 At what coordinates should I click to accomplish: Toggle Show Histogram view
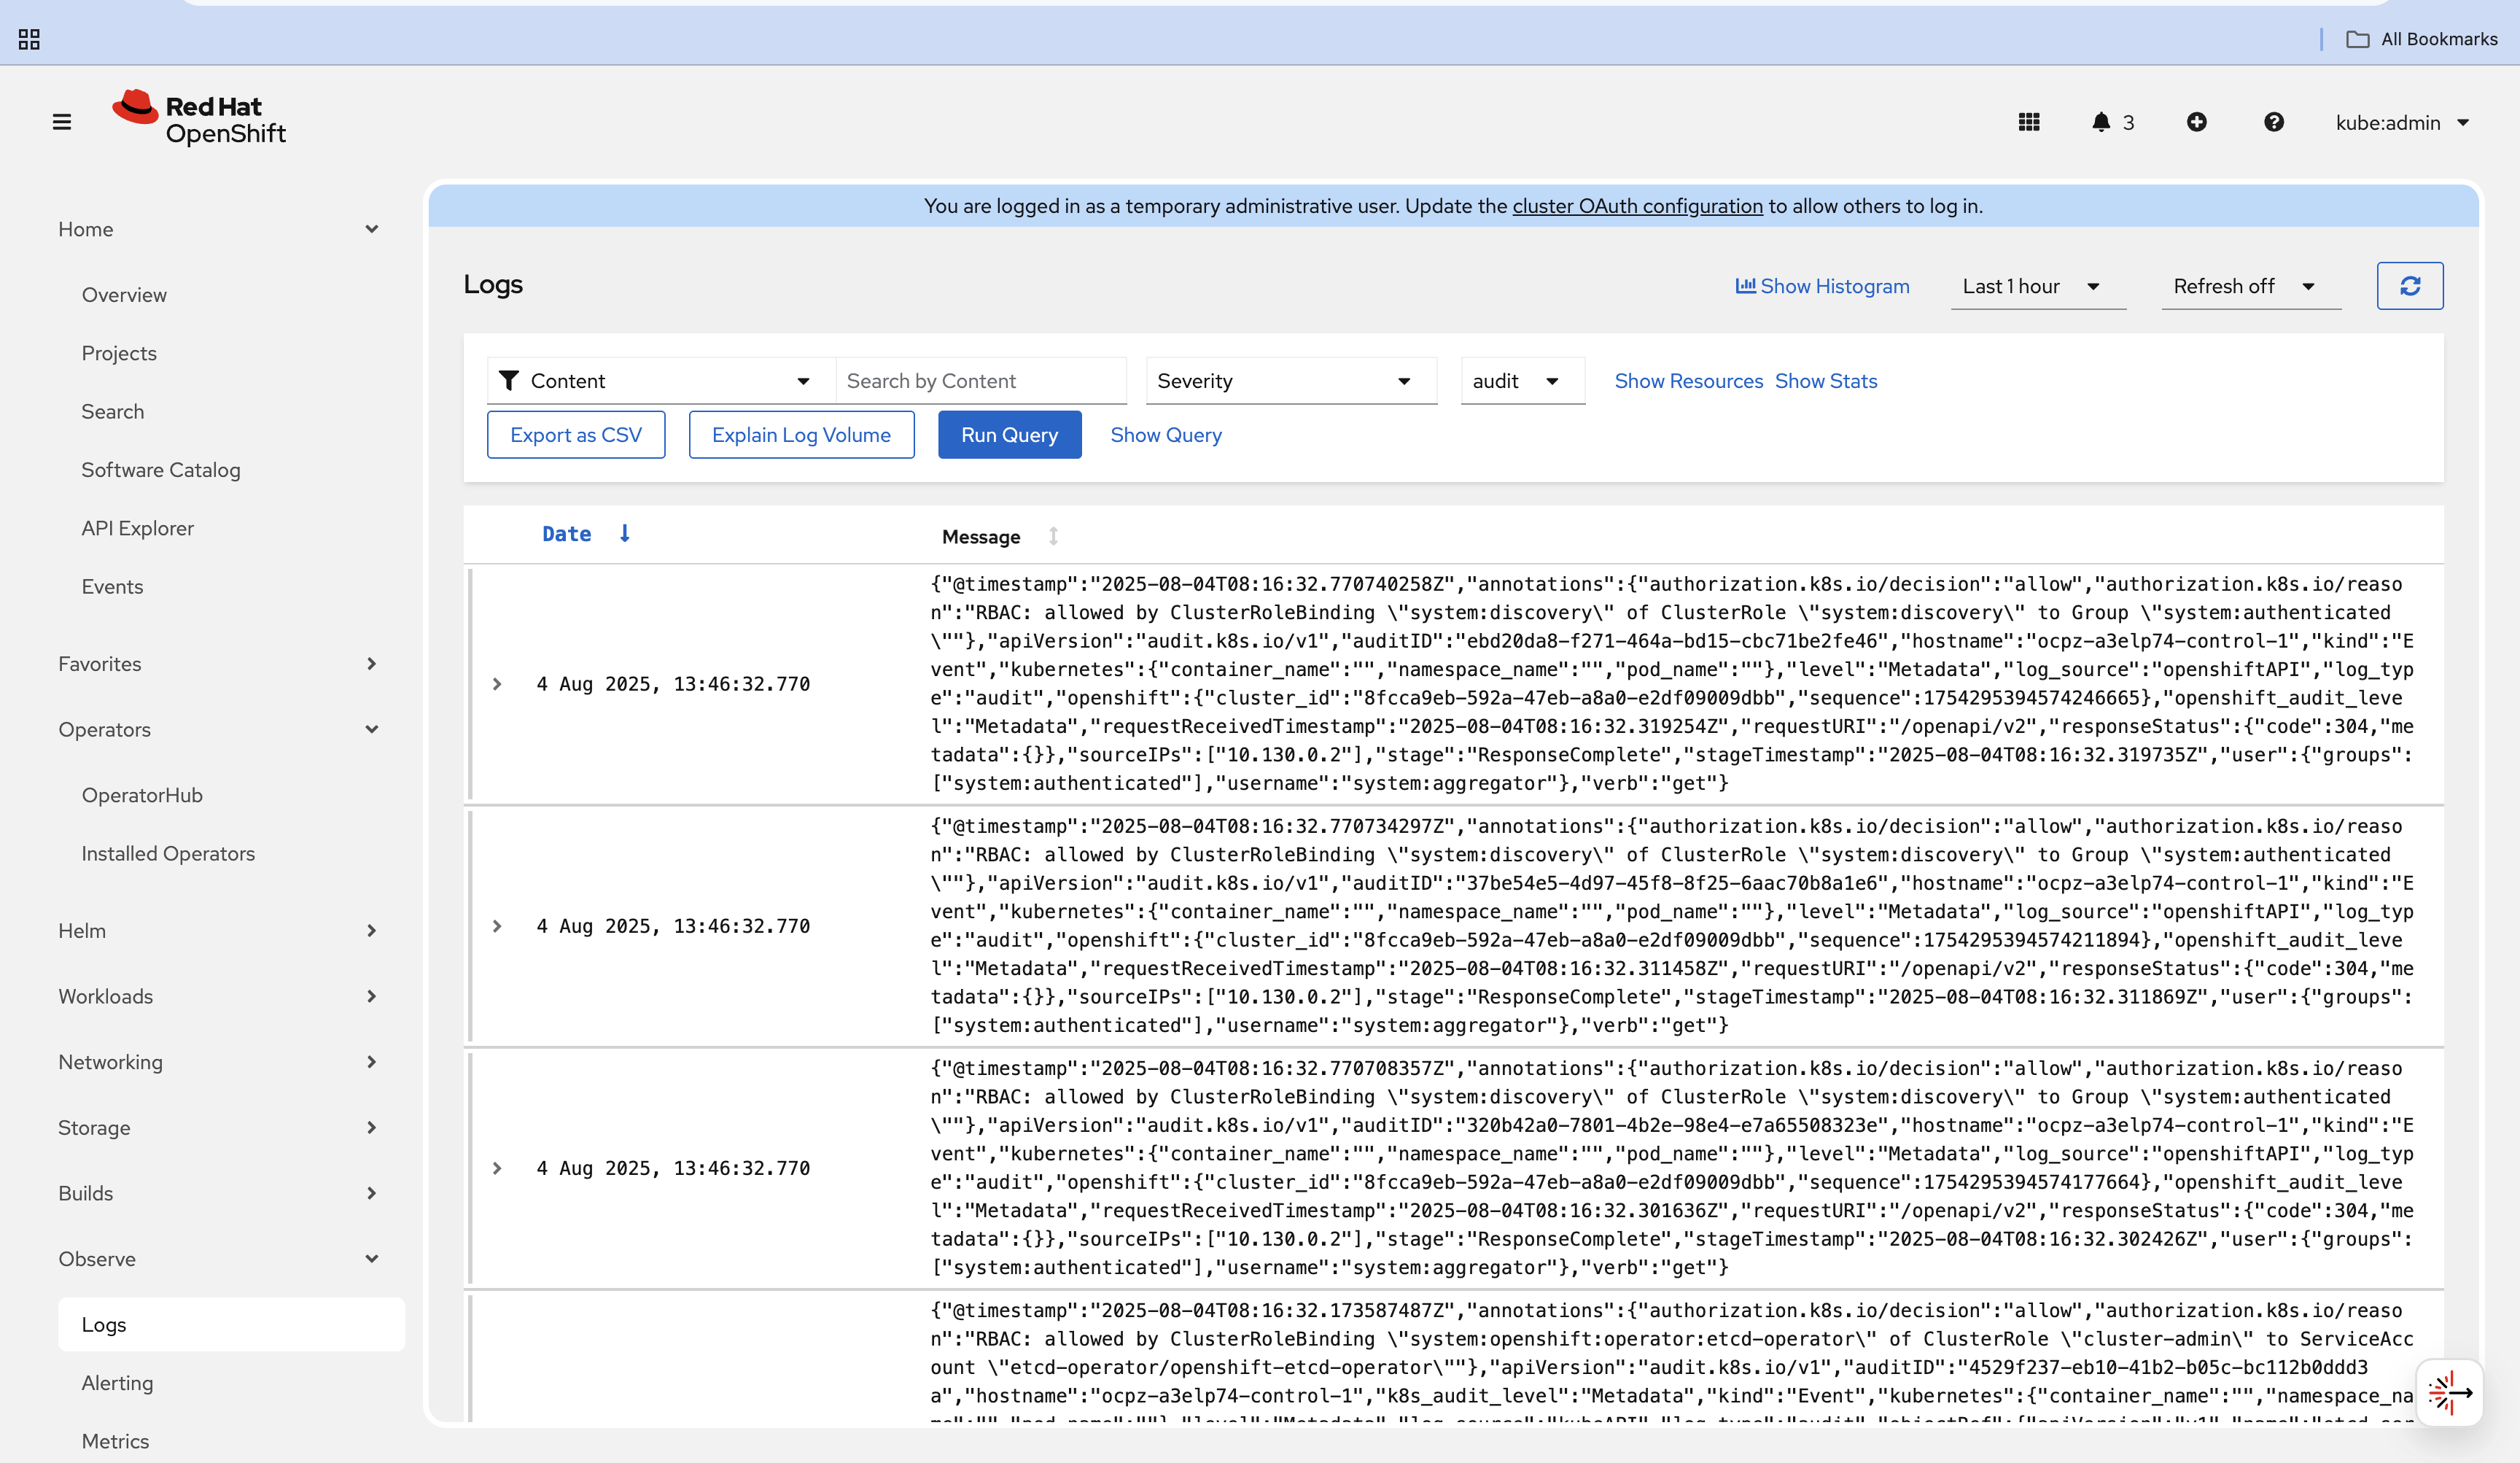point(1822,286)
